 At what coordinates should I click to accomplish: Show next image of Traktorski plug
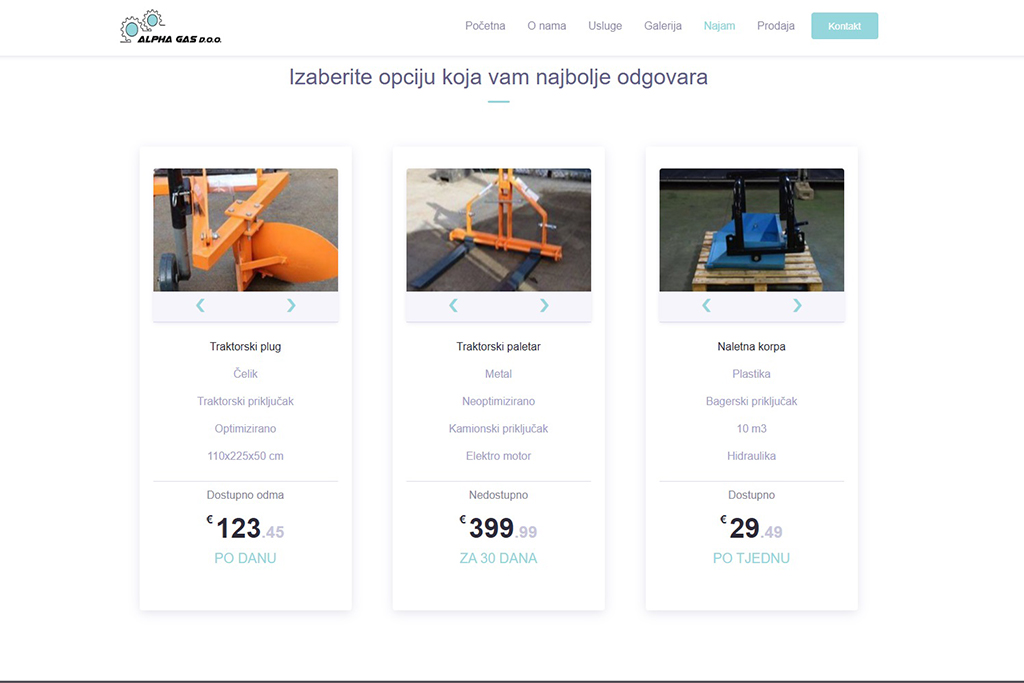click(x=291, y=305)
